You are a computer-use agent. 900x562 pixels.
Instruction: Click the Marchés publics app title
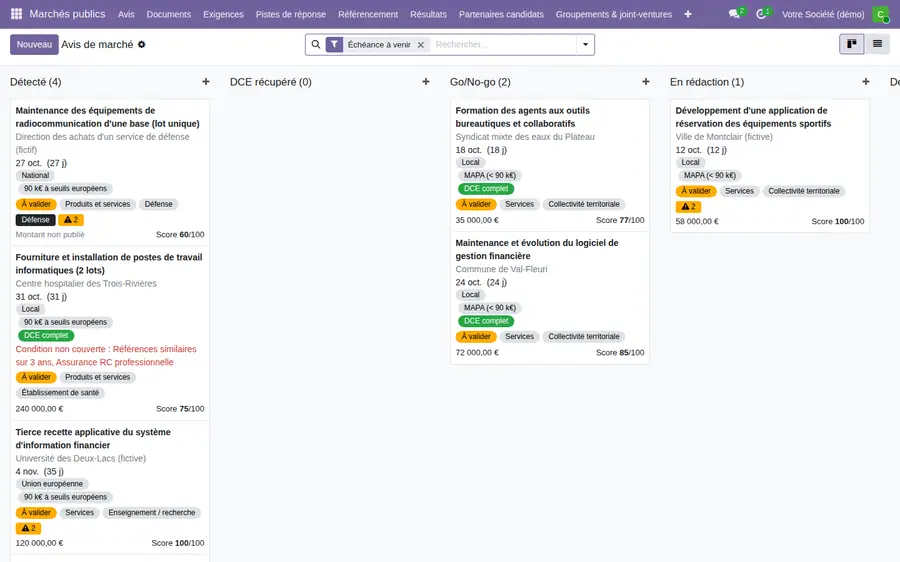(x=67, y=14)
